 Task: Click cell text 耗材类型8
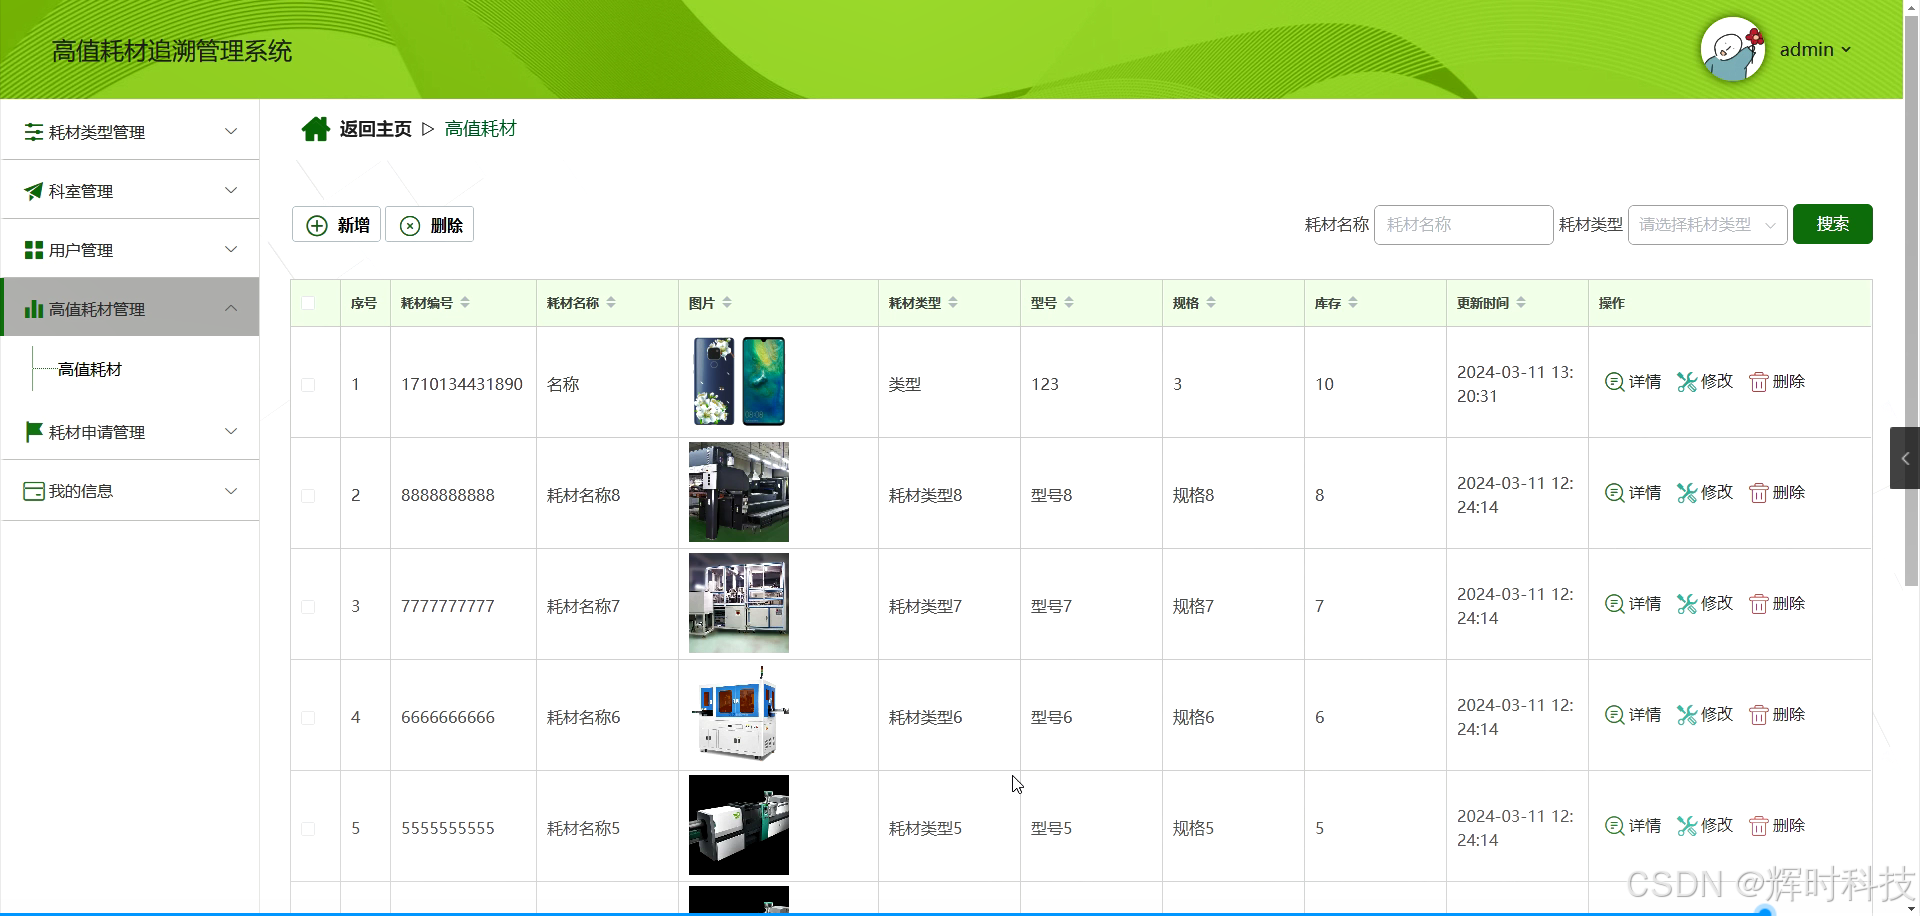[925, 495]
